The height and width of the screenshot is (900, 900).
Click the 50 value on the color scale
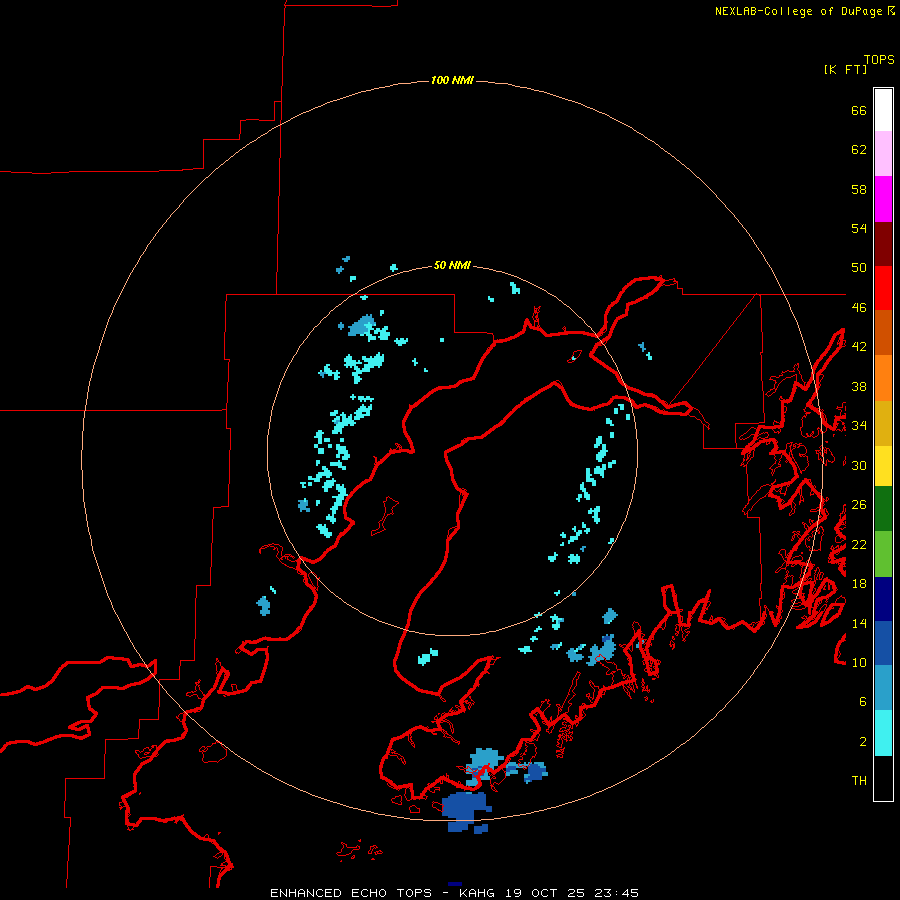point(859,268)
